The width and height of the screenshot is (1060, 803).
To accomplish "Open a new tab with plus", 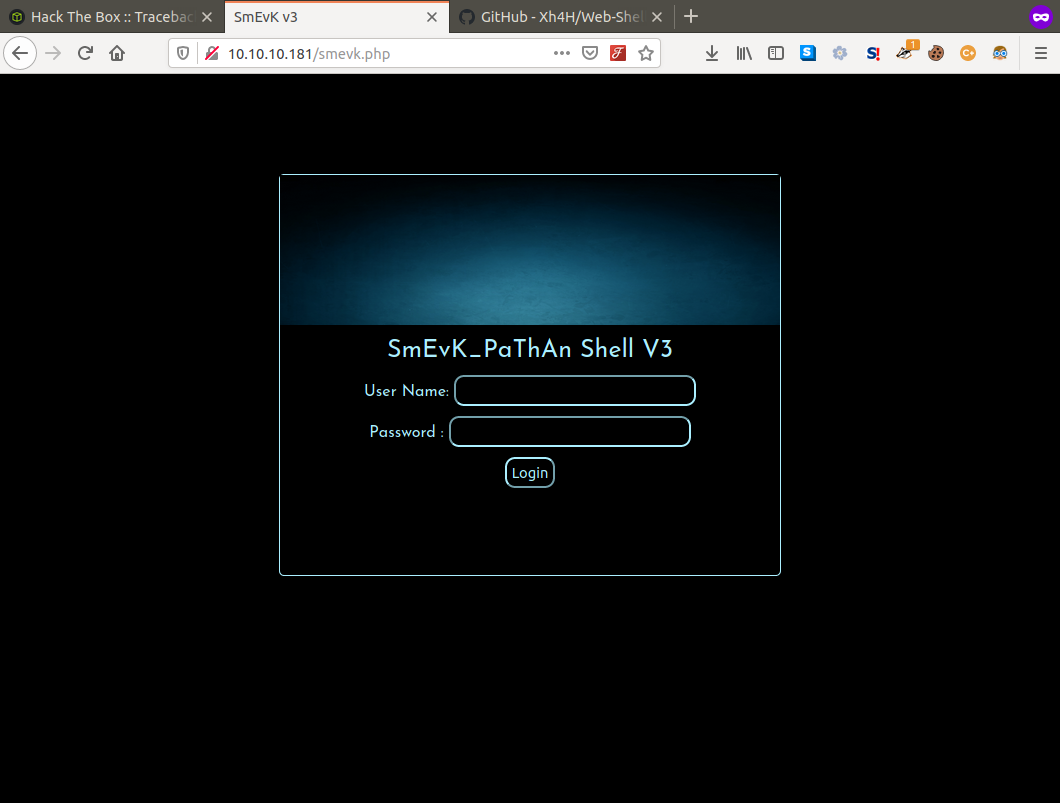I will pyautogui.click(x=691, y=17).
